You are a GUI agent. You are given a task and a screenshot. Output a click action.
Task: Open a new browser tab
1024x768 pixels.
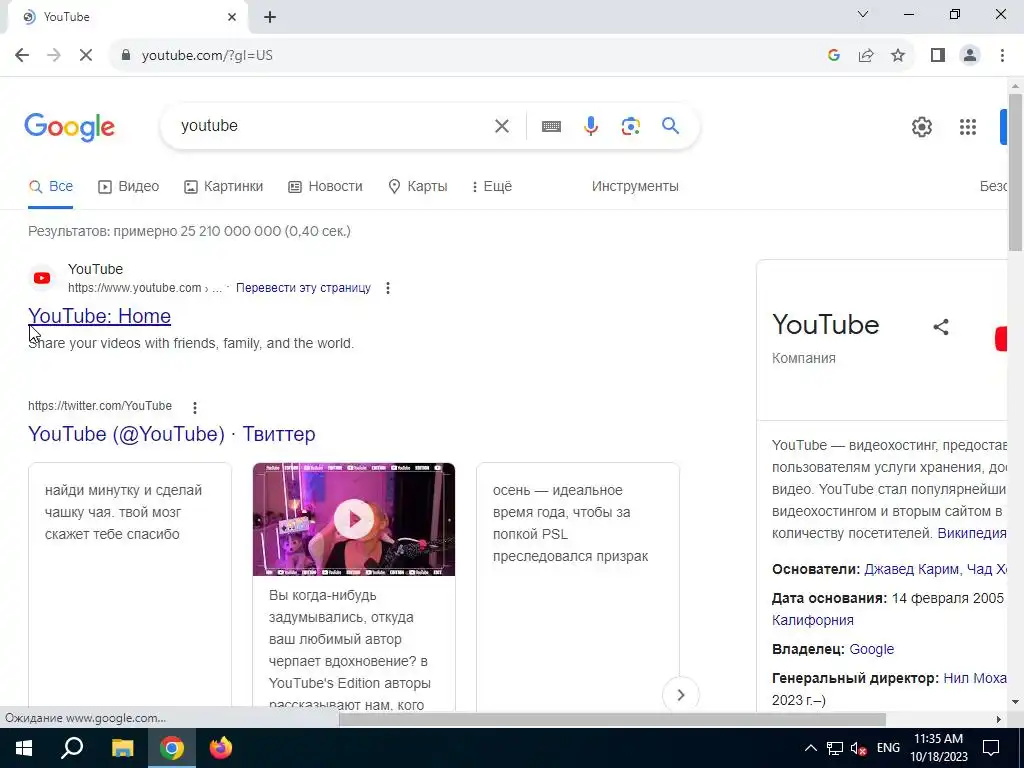270,17
